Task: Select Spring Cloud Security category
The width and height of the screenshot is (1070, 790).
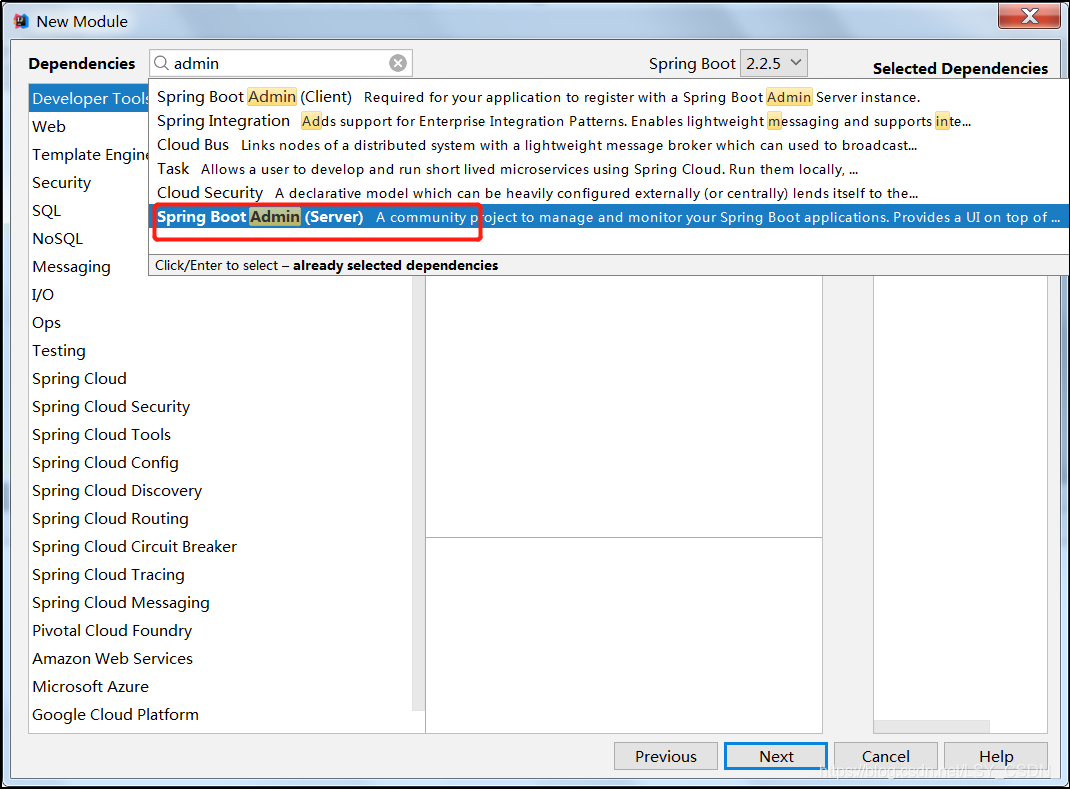Action: [x=220, y=406]
